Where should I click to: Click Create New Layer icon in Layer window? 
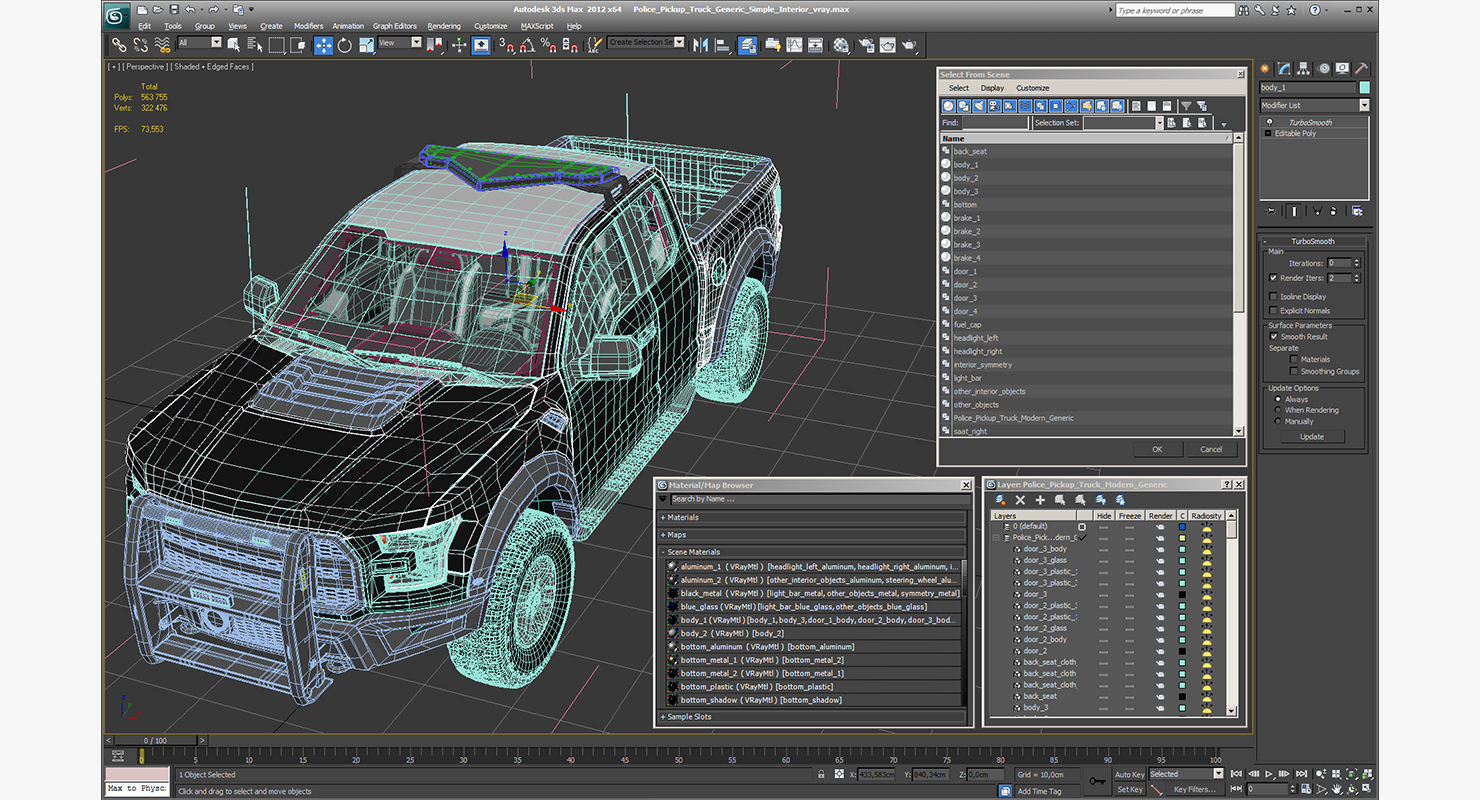pyautogui.click(x=1000, y=499)
